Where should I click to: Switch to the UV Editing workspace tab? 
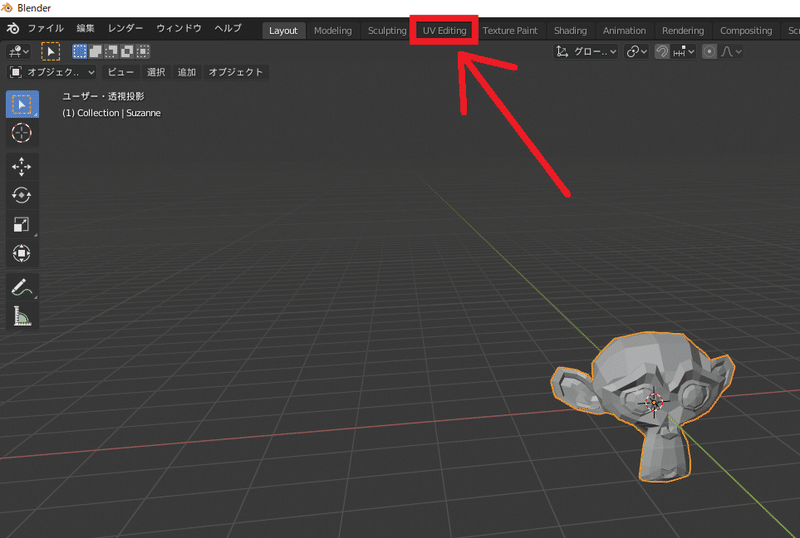[444, 31]
